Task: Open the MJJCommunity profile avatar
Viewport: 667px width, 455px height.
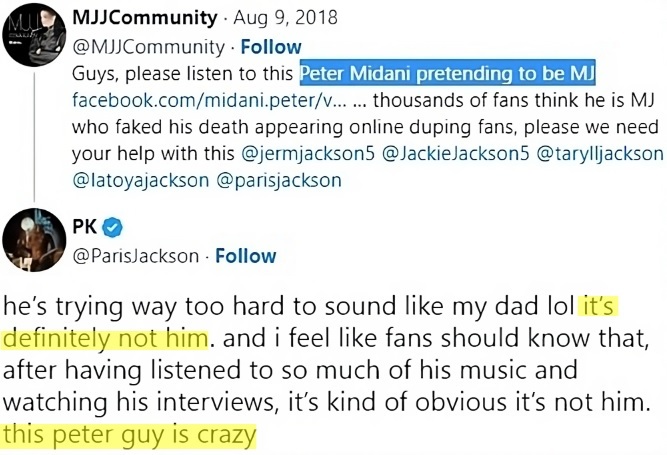Action: click(x=34, y=34)
